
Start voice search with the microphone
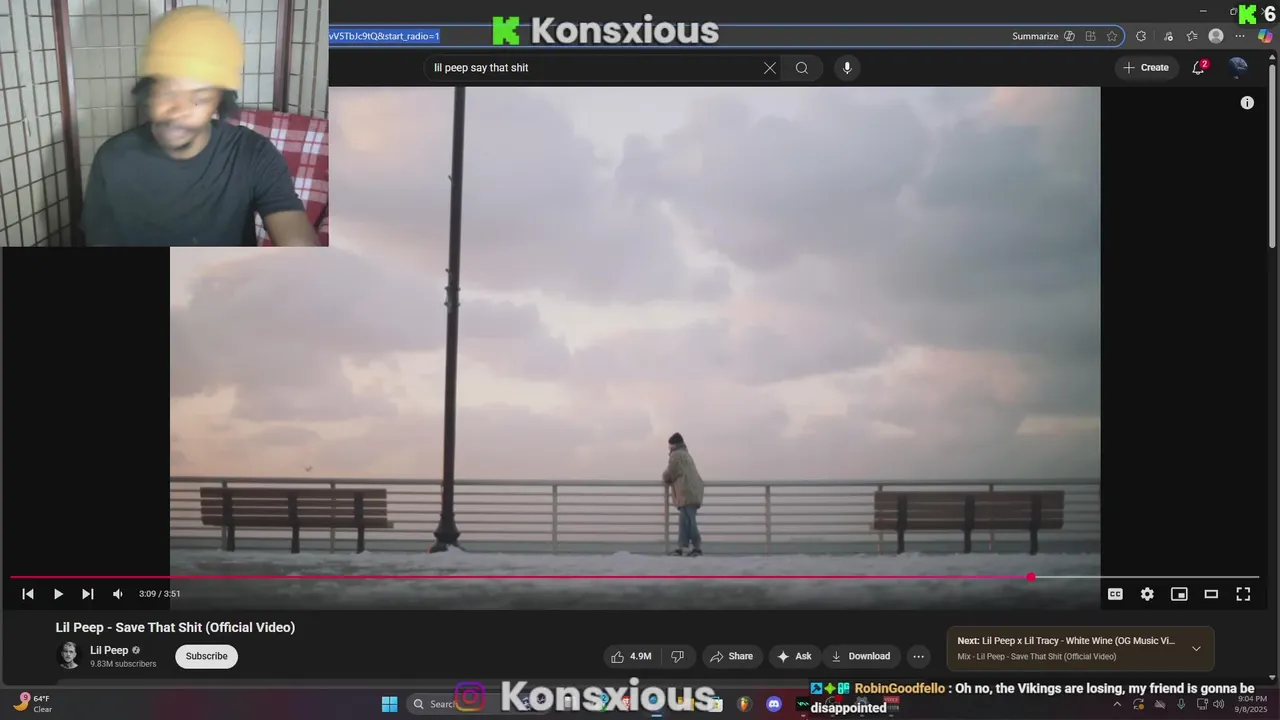click(847, 68)
